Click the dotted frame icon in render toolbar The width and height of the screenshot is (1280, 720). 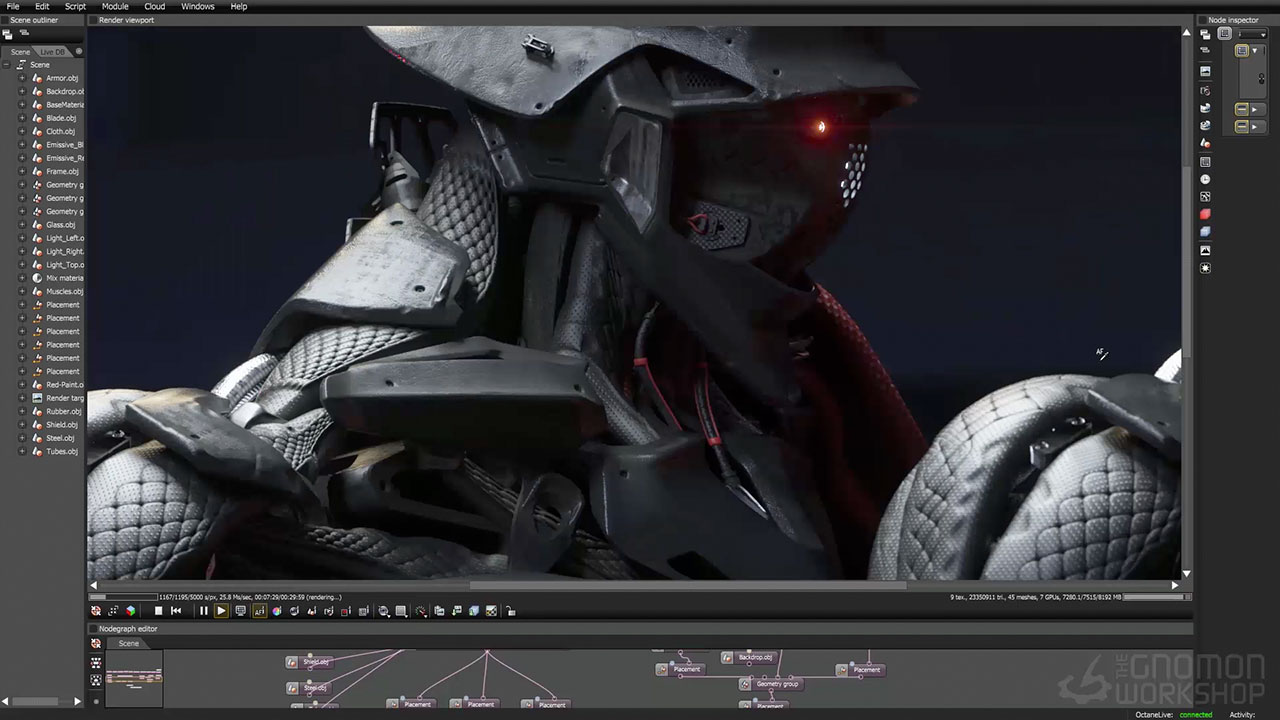point(113,611)
